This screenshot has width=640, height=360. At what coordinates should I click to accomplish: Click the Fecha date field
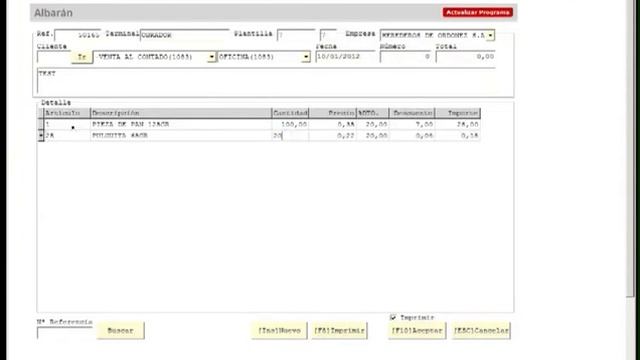click(x=345, y=57)
